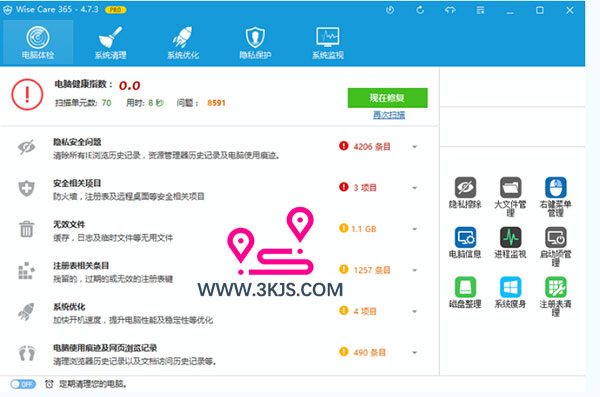Select the 无效文件 heading text
600x397 pixels.
[x=69, y=224]
